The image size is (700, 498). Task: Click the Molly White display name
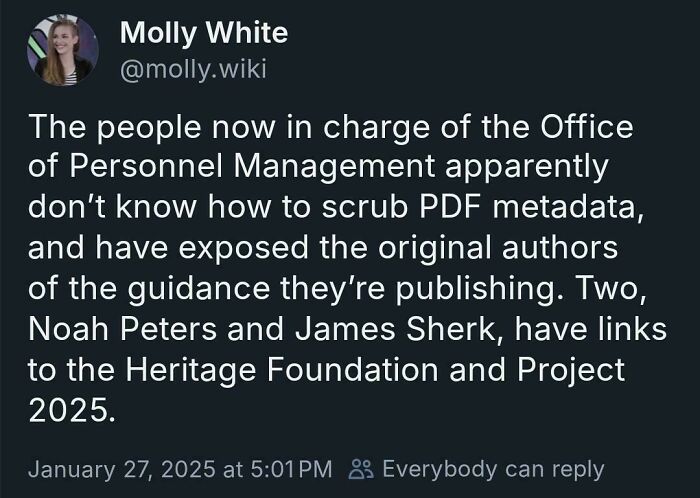[x=204, y=33]
